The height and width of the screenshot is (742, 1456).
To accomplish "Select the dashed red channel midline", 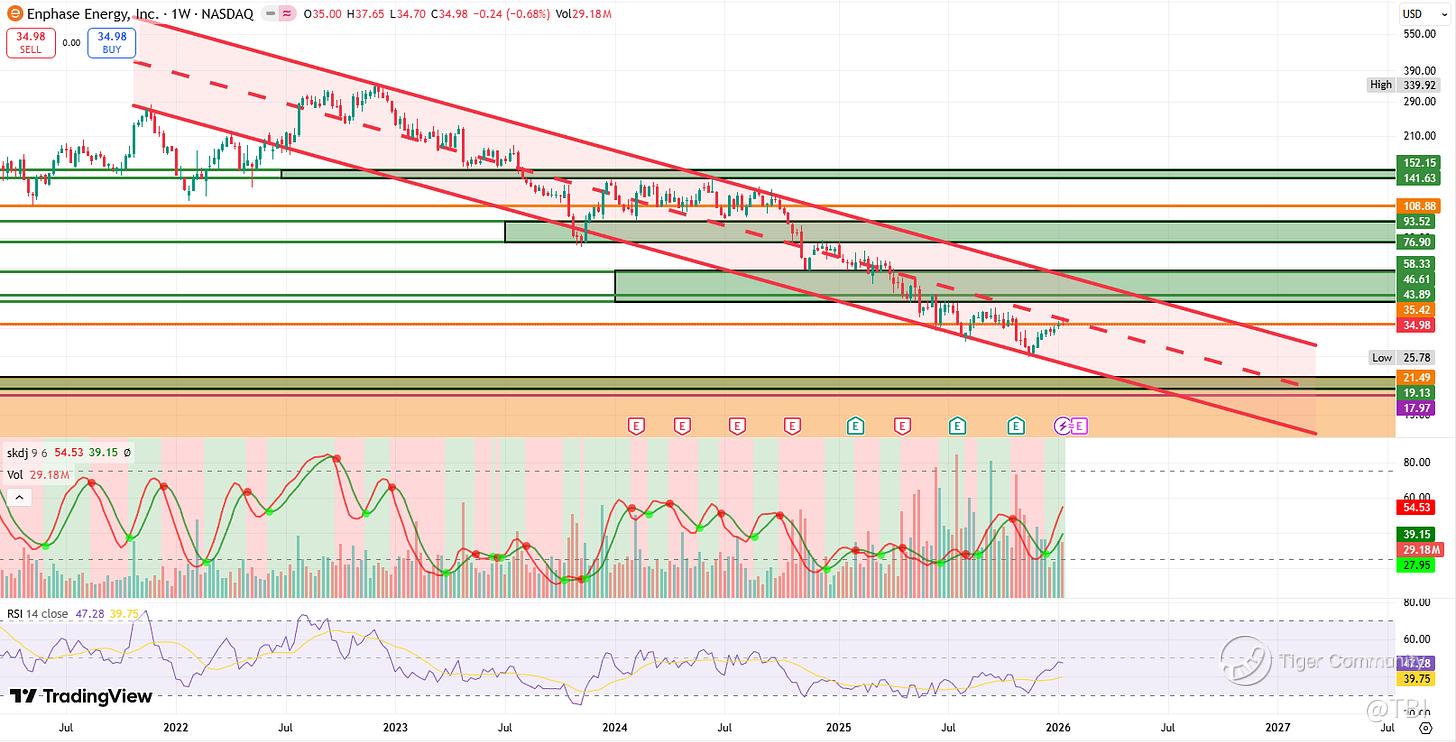I will click(716, 224).
